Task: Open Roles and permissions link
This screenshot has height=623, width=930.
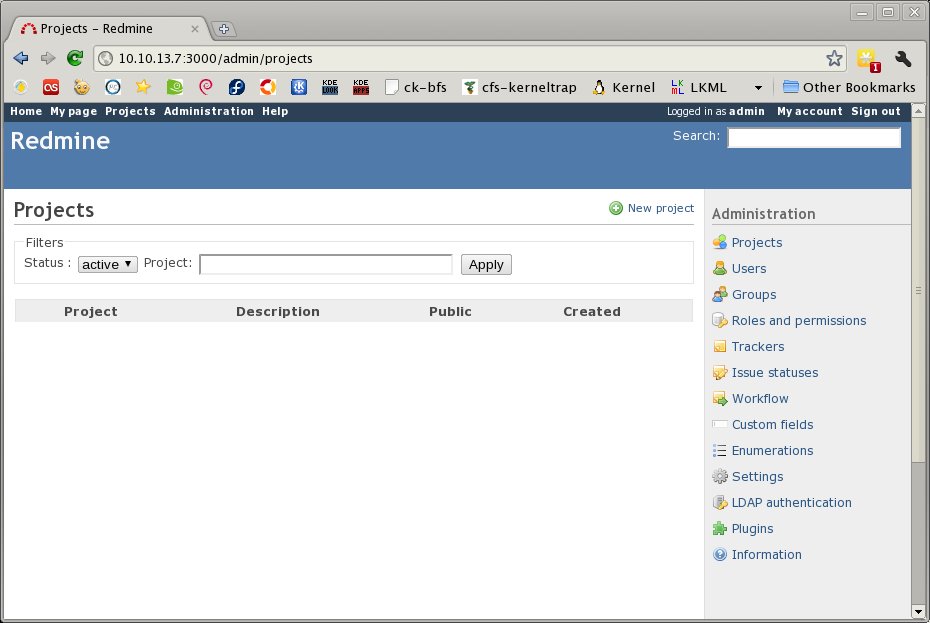Action: (x=799, y=320)
